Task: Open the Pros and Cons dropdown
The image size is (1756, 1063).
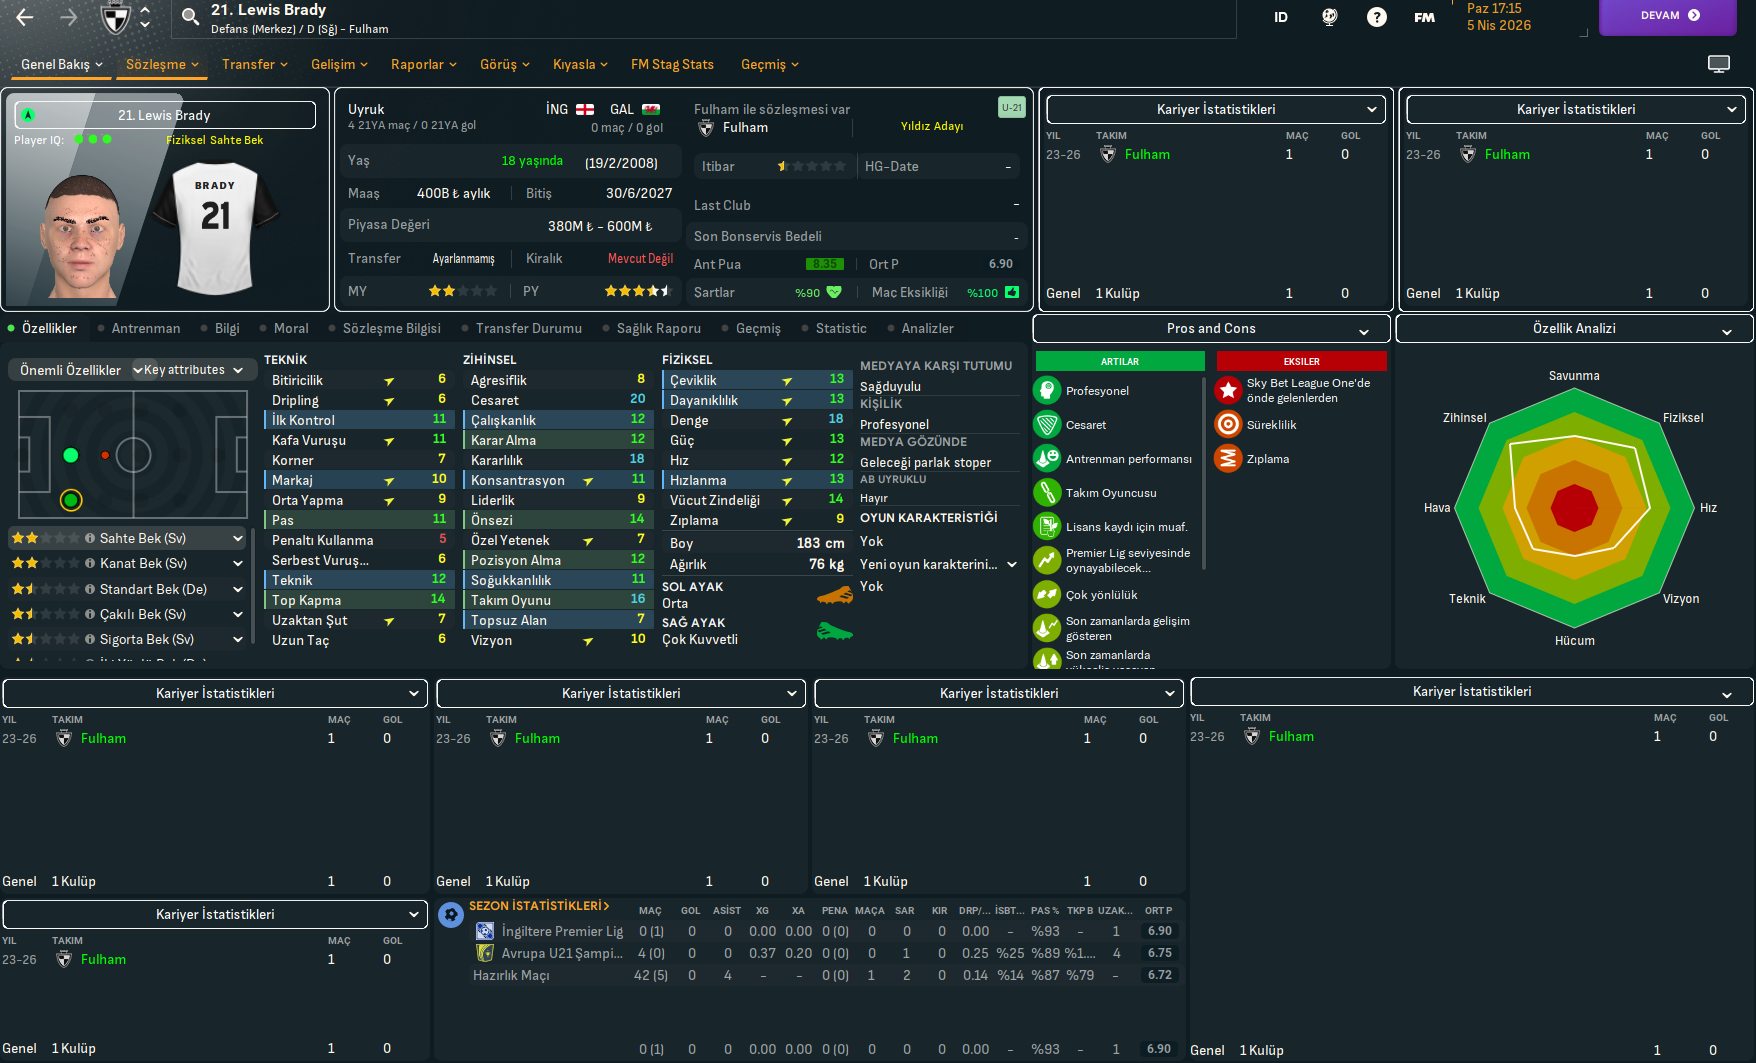Action: pos(1211,328)
